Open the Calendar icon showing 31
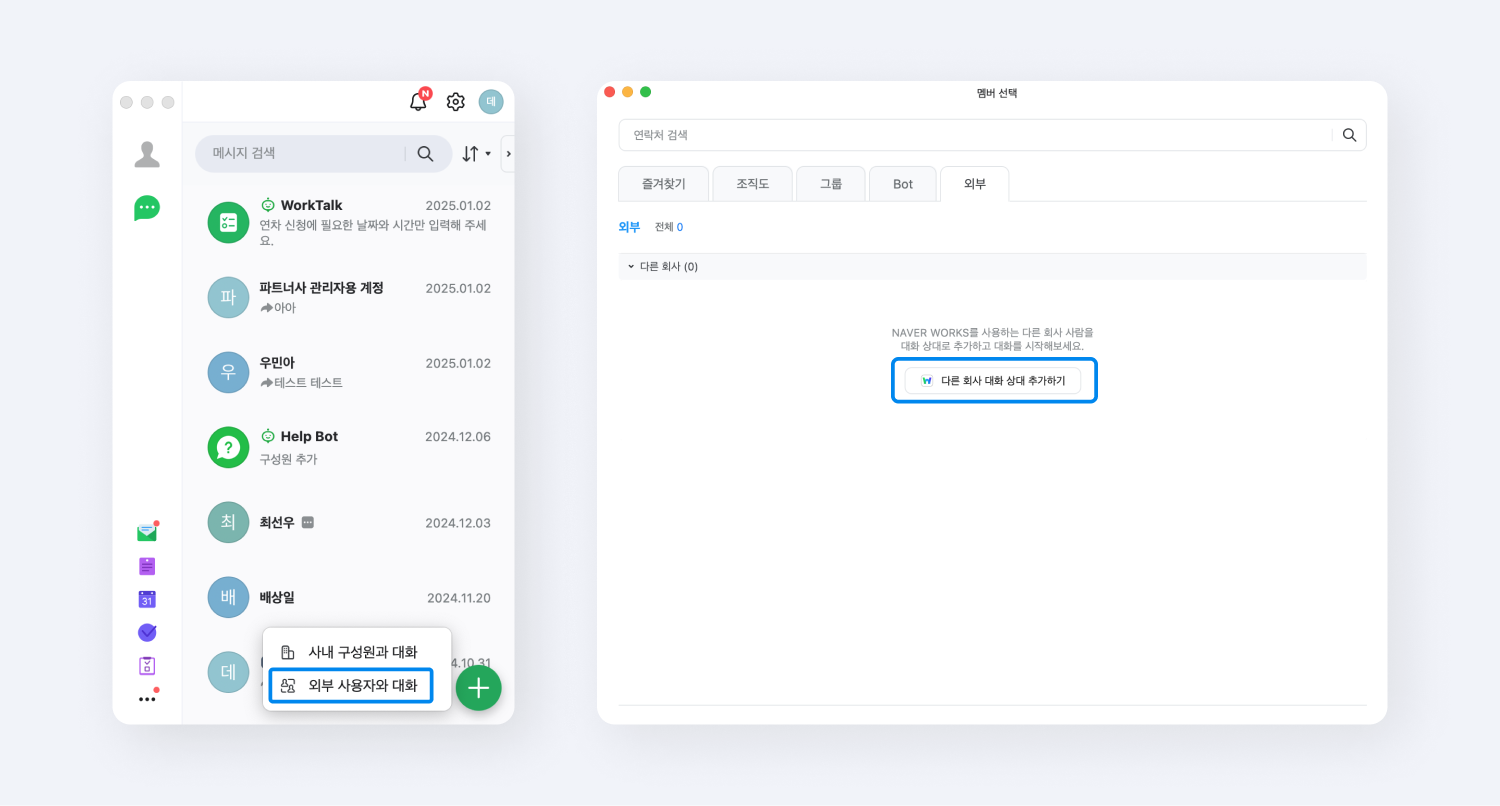Screen dimensions: 1500x806 (x=147, y=599)
